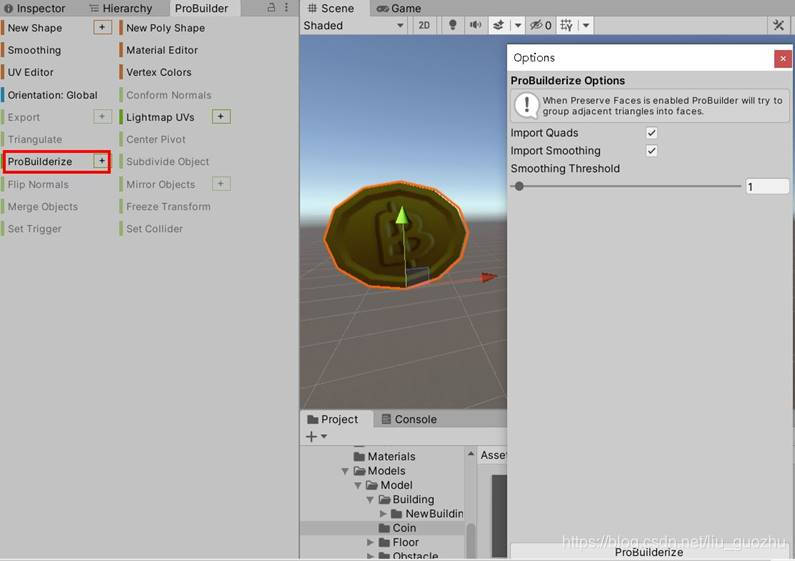Open the UV Editor
Viewport: 795px width, 561px height.
30,72
